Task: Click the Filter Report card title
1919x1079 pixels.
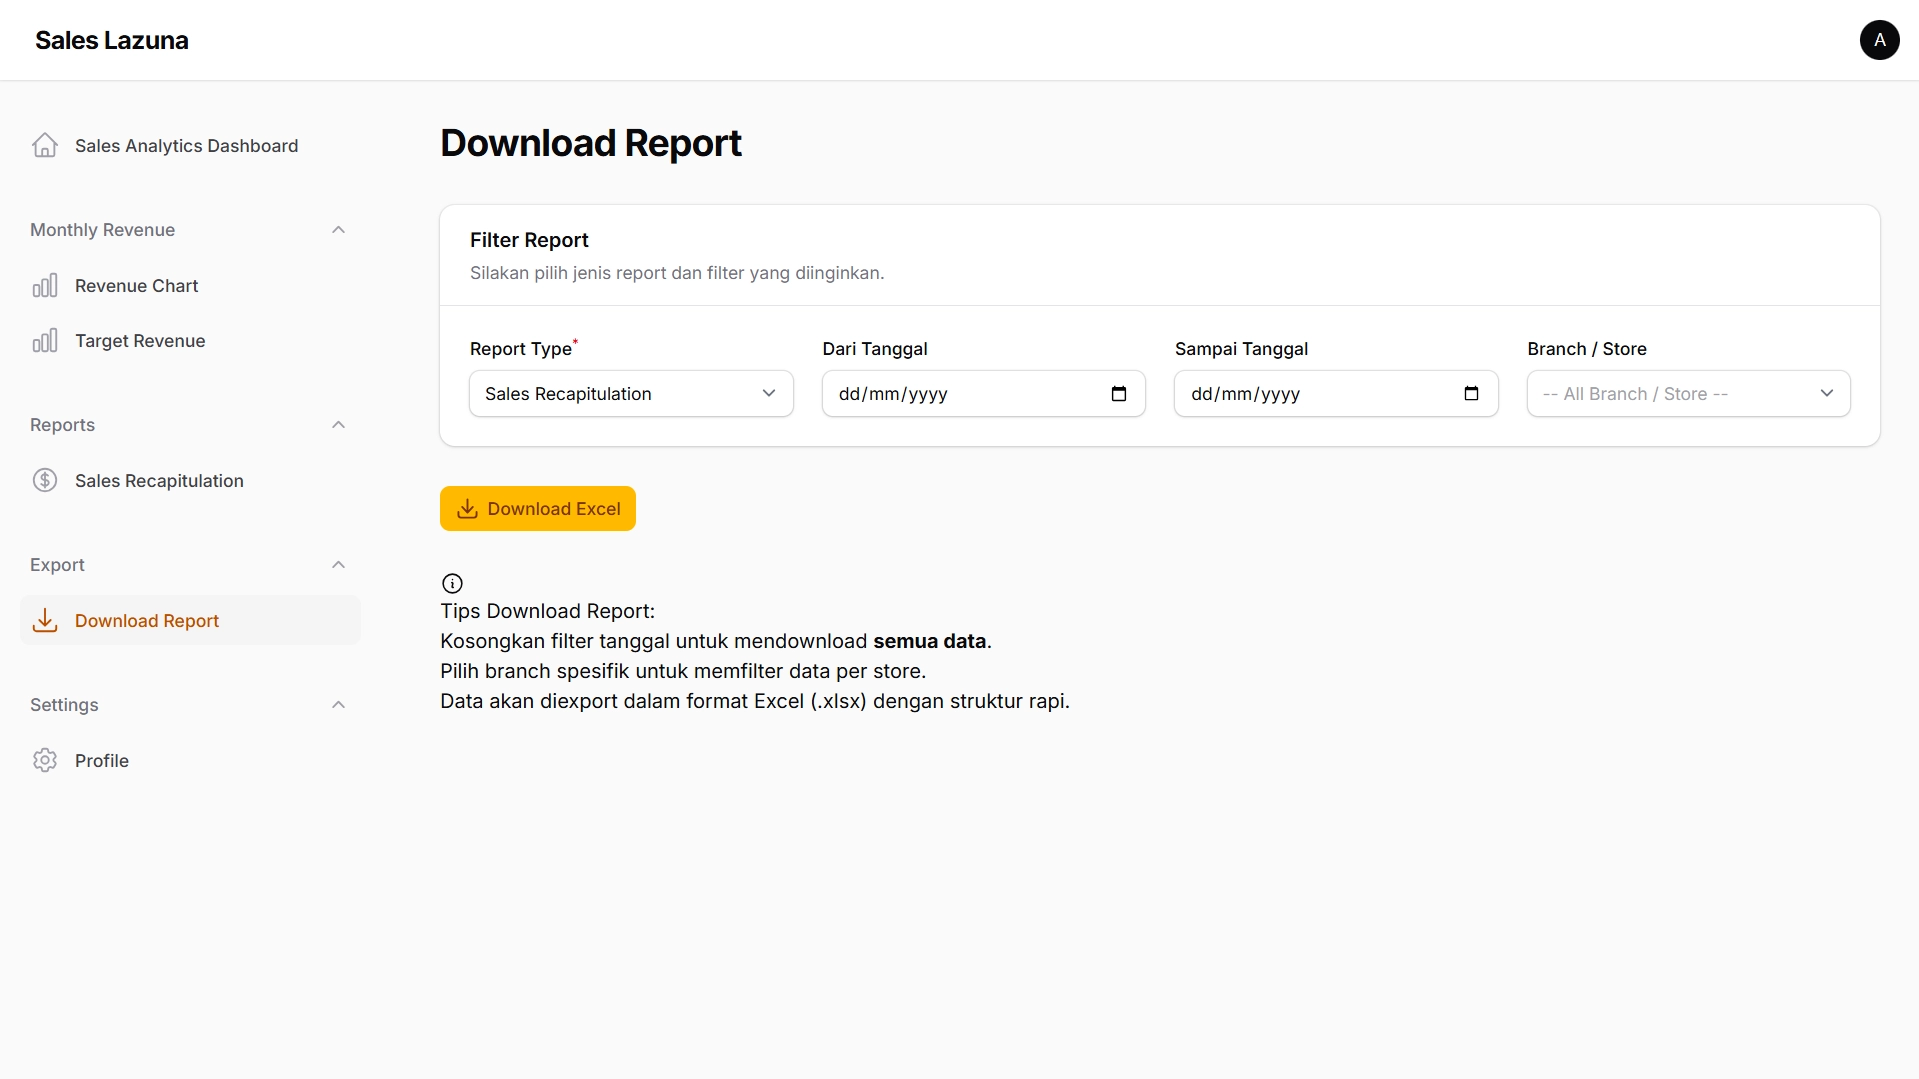Action: 529,240
